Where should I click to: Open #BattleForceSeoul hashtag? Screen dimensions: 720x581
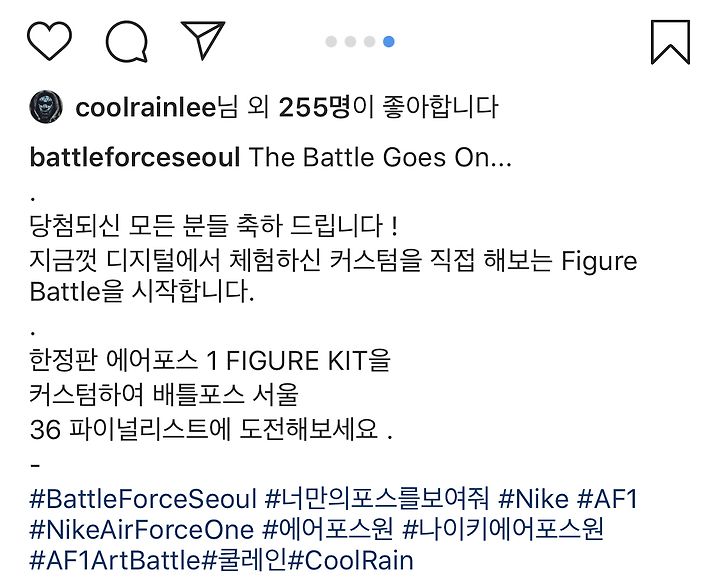tap(143, 499)
